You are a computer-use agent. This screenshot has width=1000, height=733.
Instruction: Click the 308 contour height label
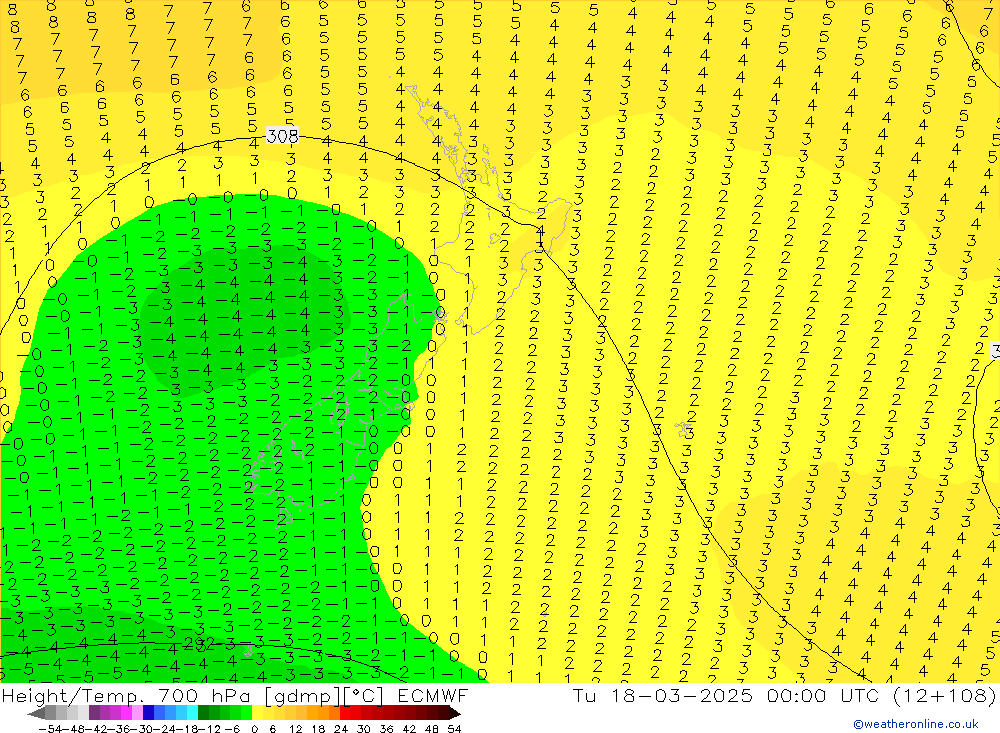click(x=282, y=136)
